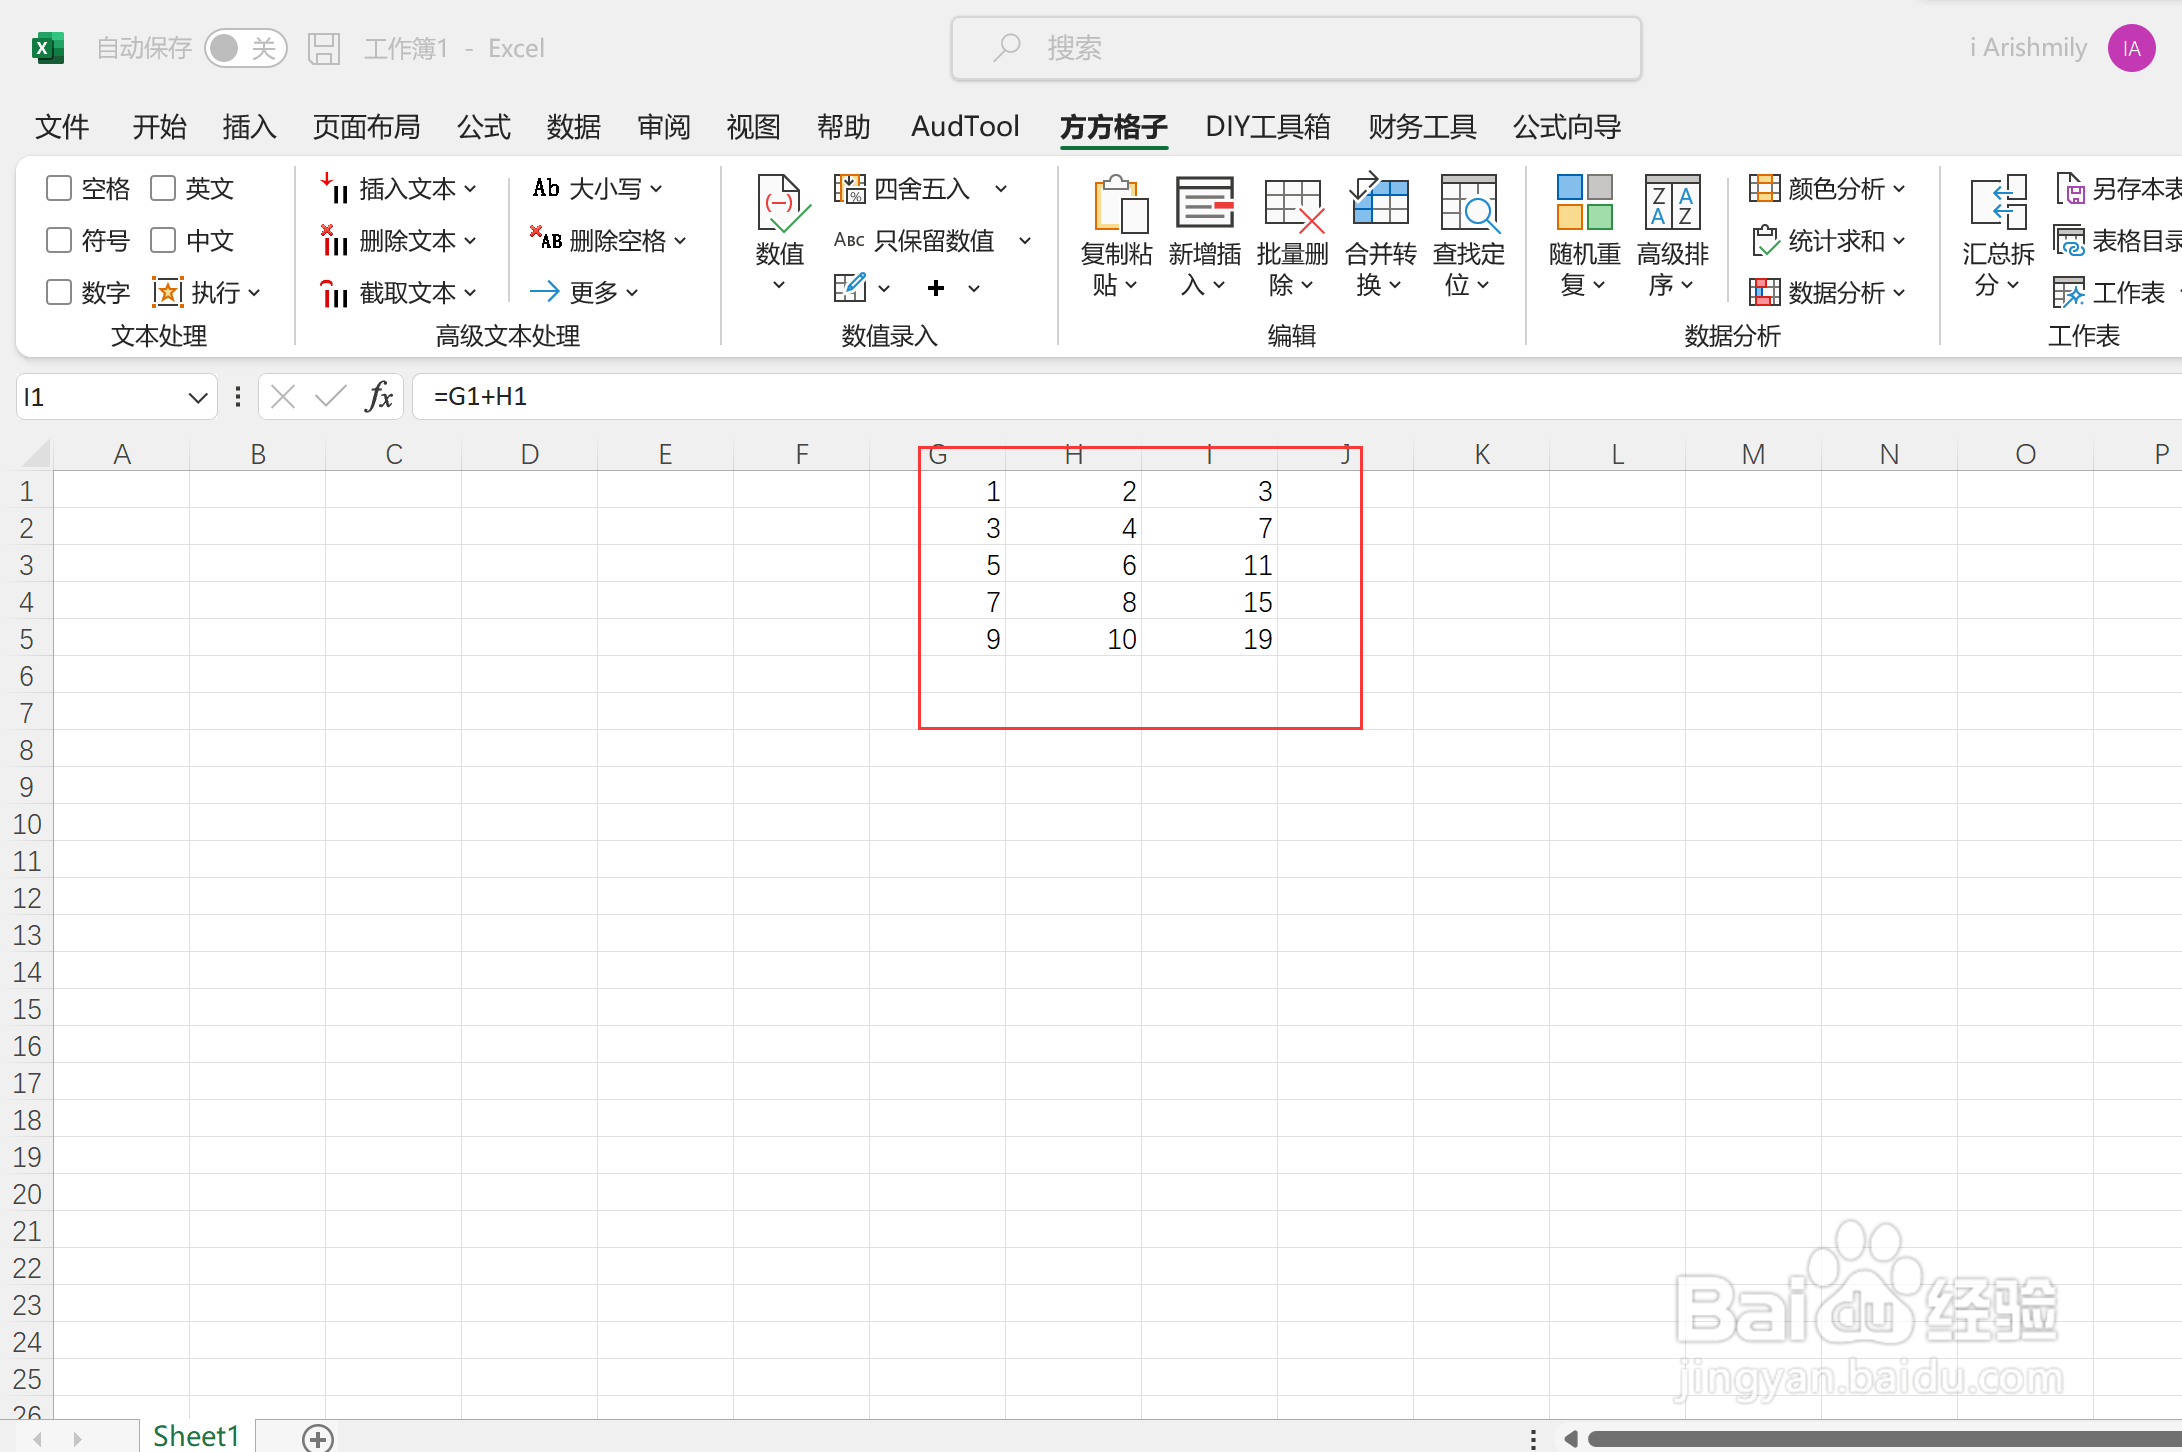Toggle the 自动保存 autosave switch
This screenshot has height=1452, width=2182.
point(245,48)
